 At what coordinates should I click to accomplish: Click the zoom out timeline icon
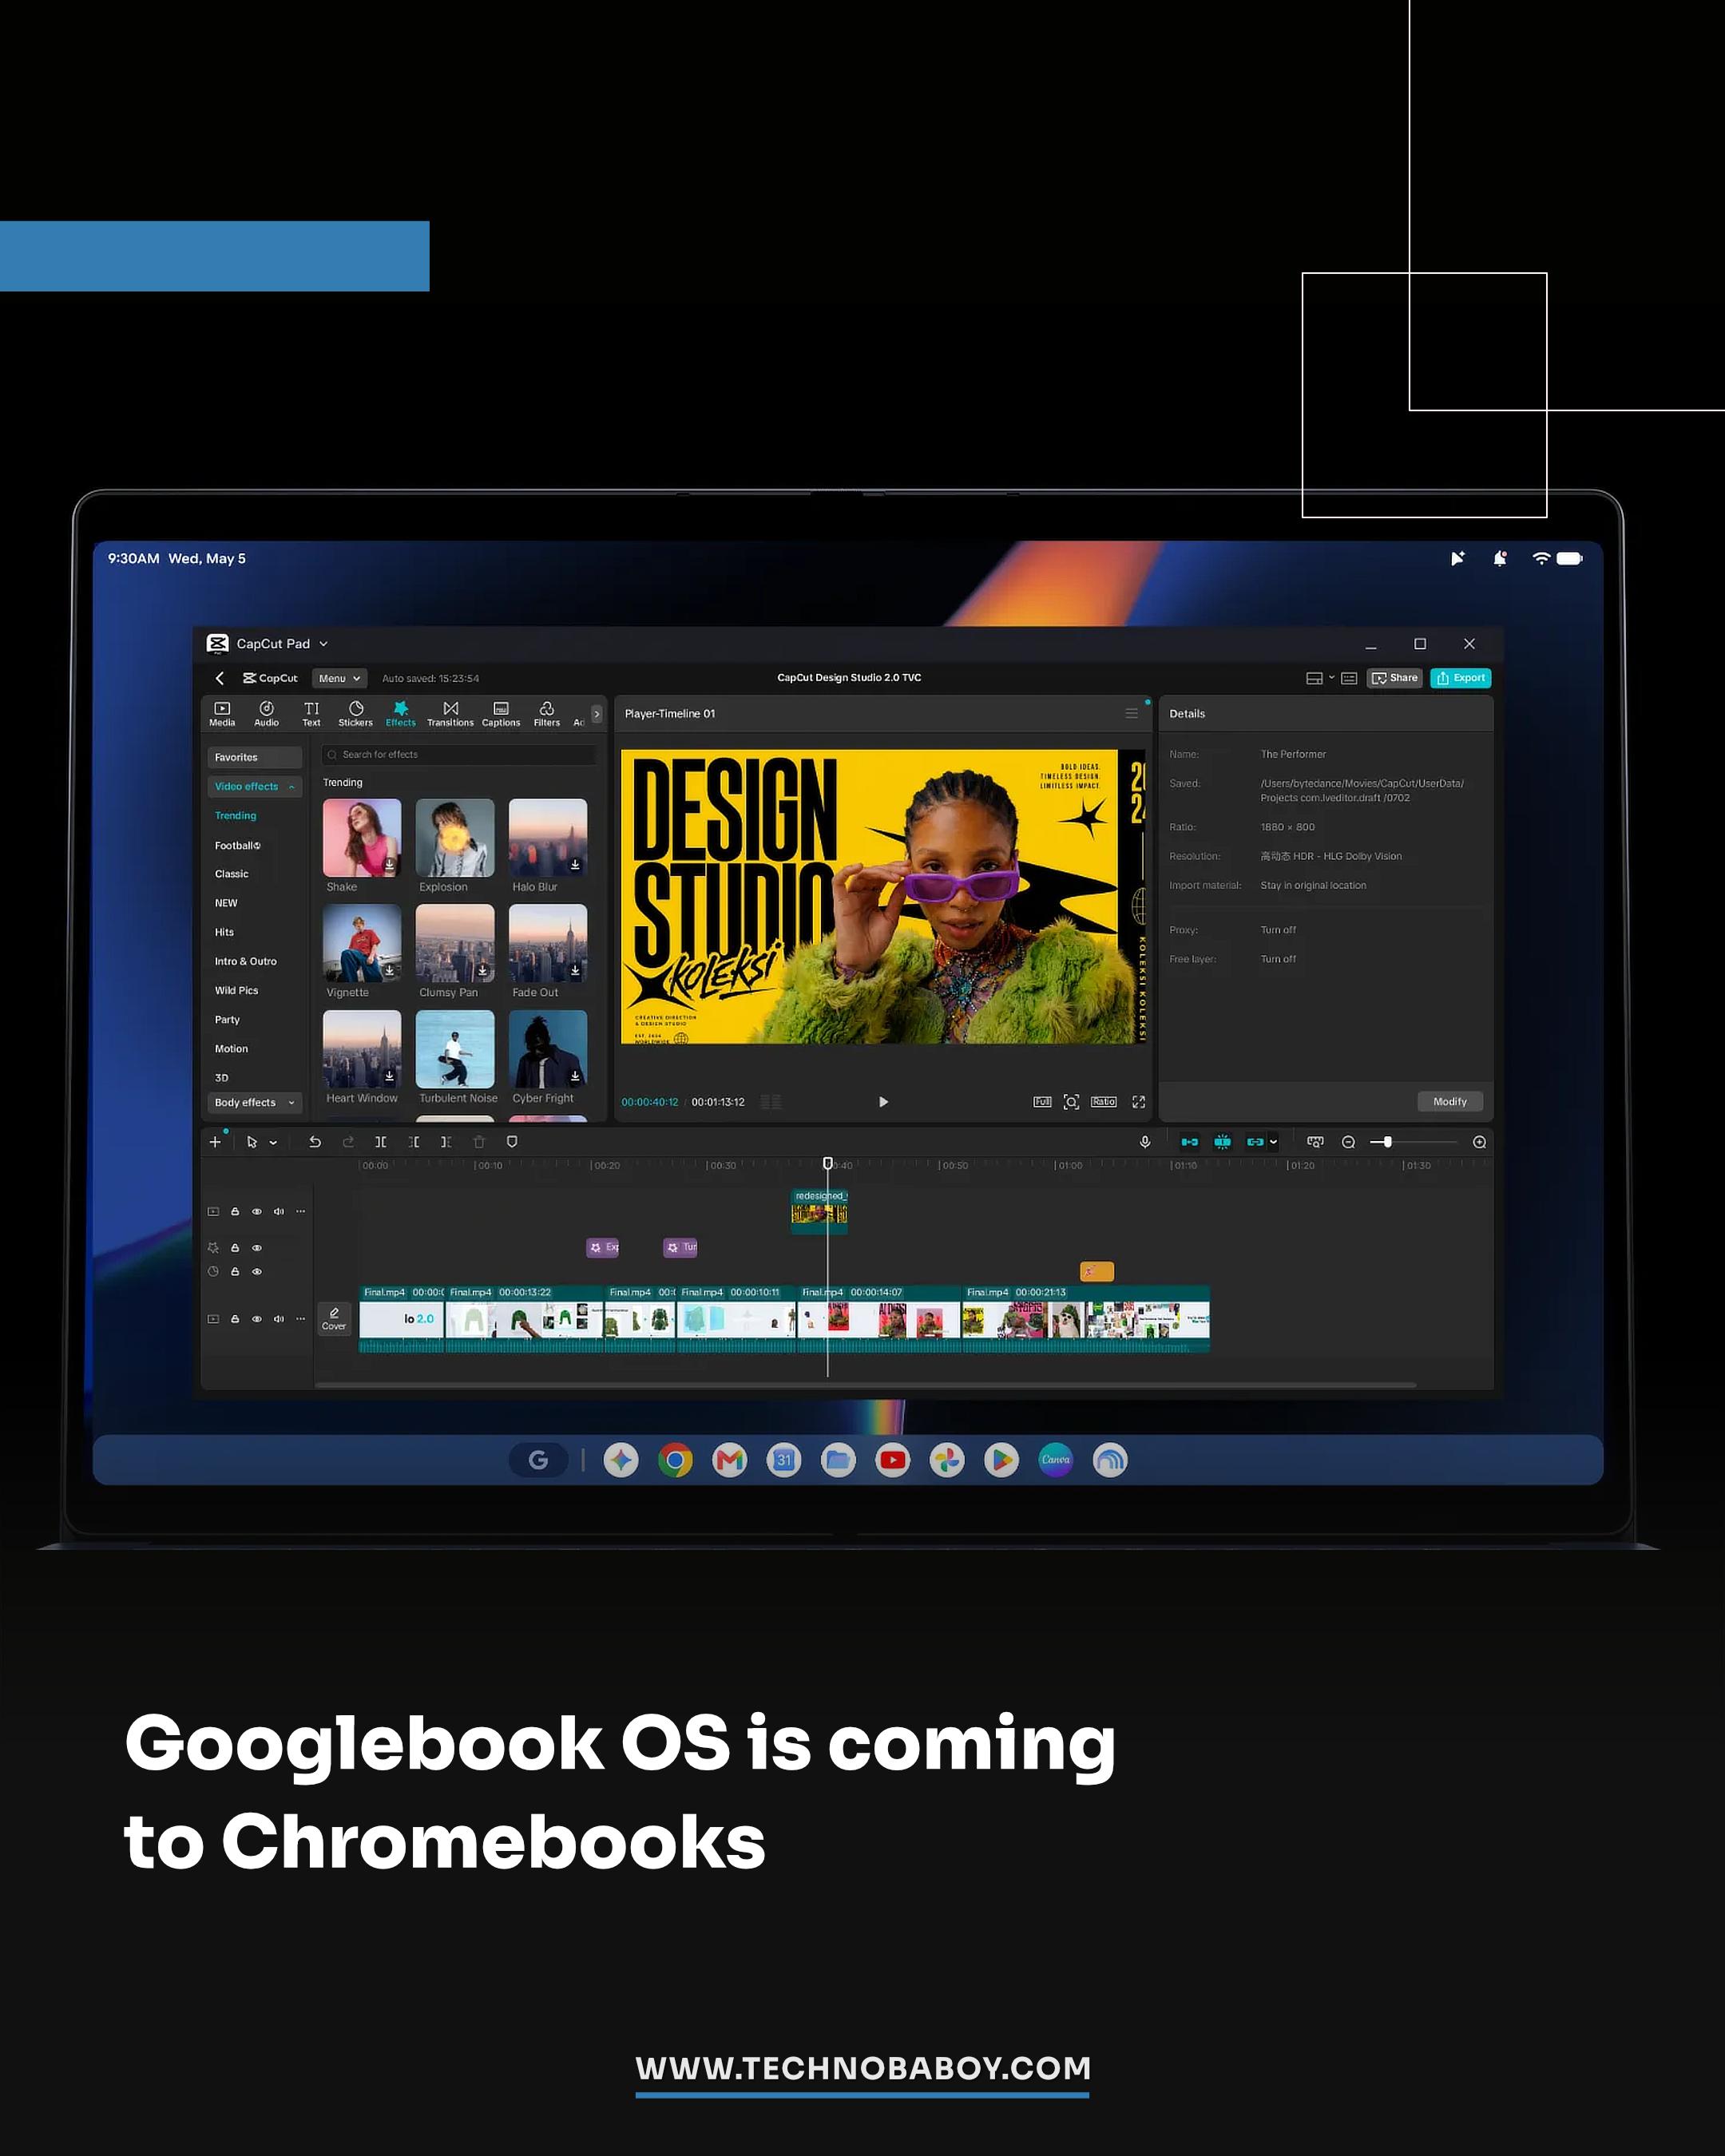pos(1348,1142)
